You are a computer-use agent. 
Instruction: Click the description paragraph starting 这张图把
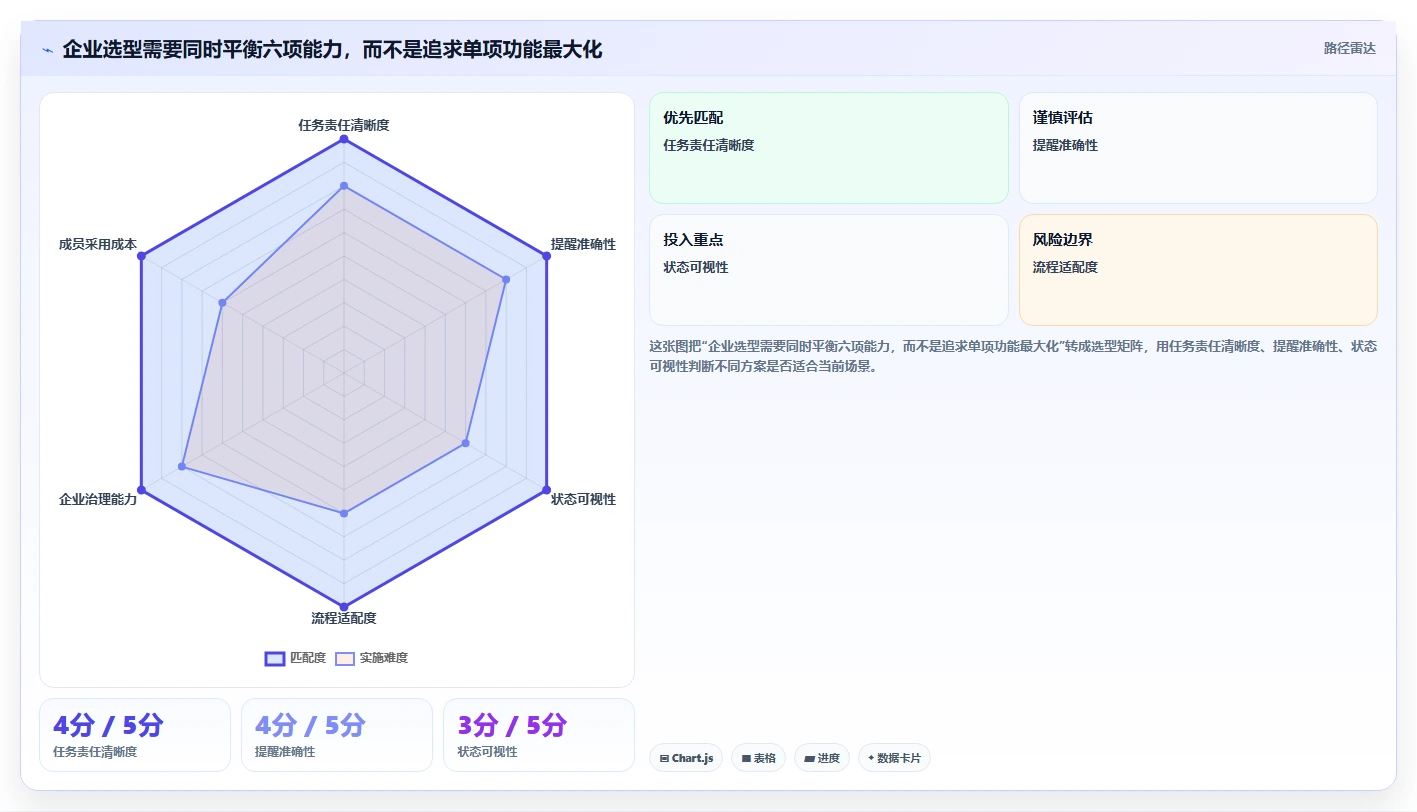pyautogui.click(x=1013, y=356)
